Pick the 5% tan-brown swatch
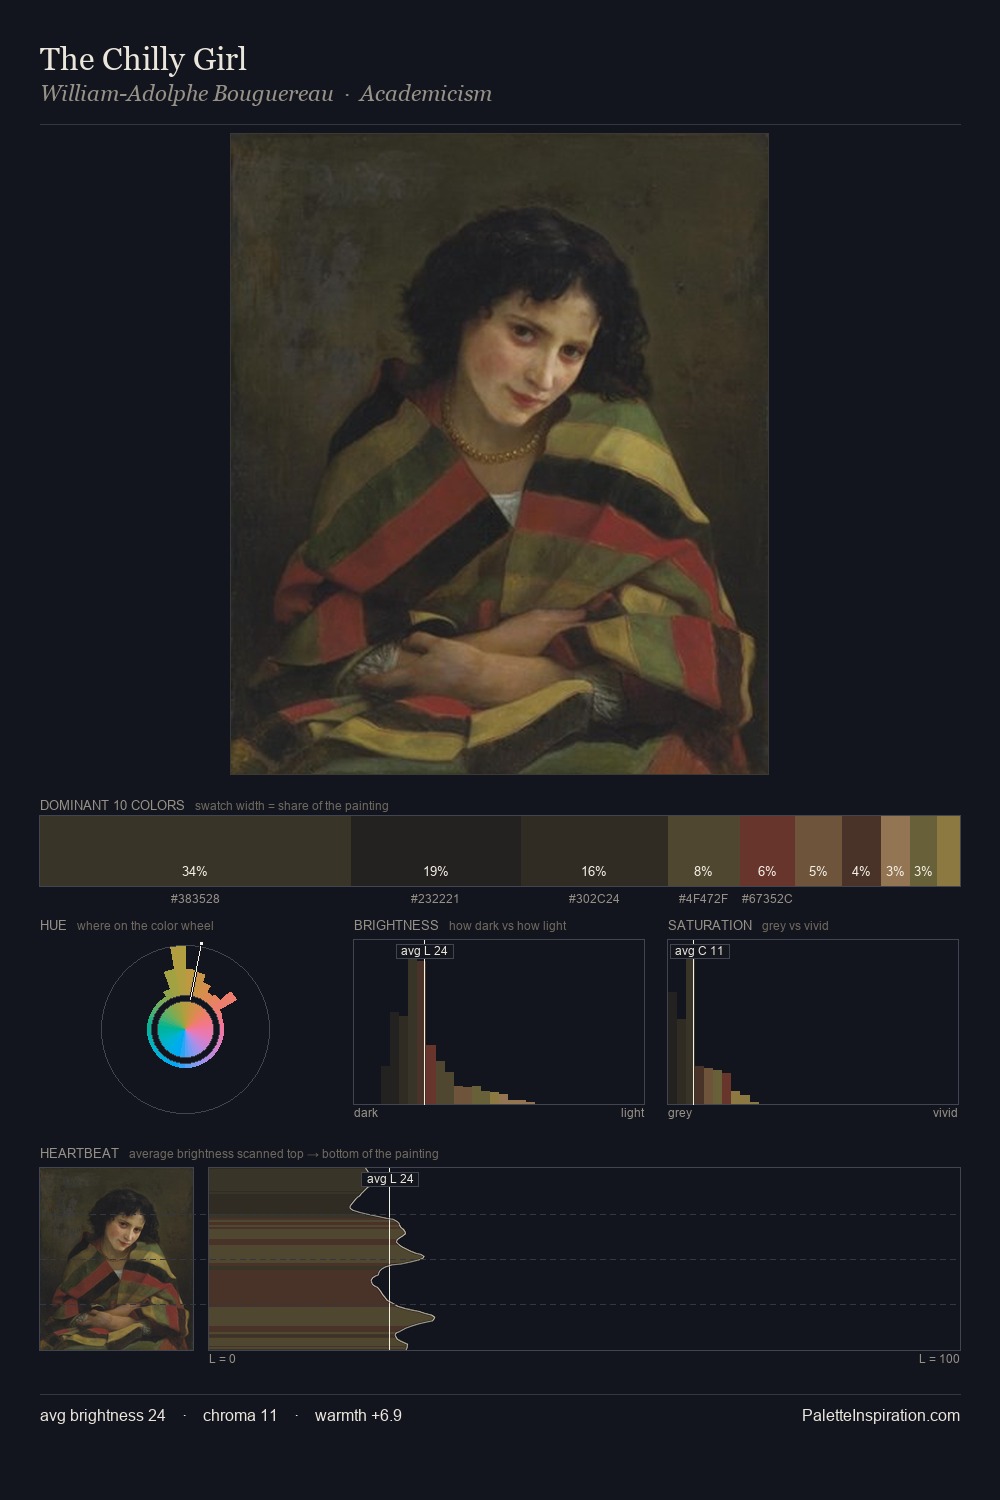 pos(818,851)
